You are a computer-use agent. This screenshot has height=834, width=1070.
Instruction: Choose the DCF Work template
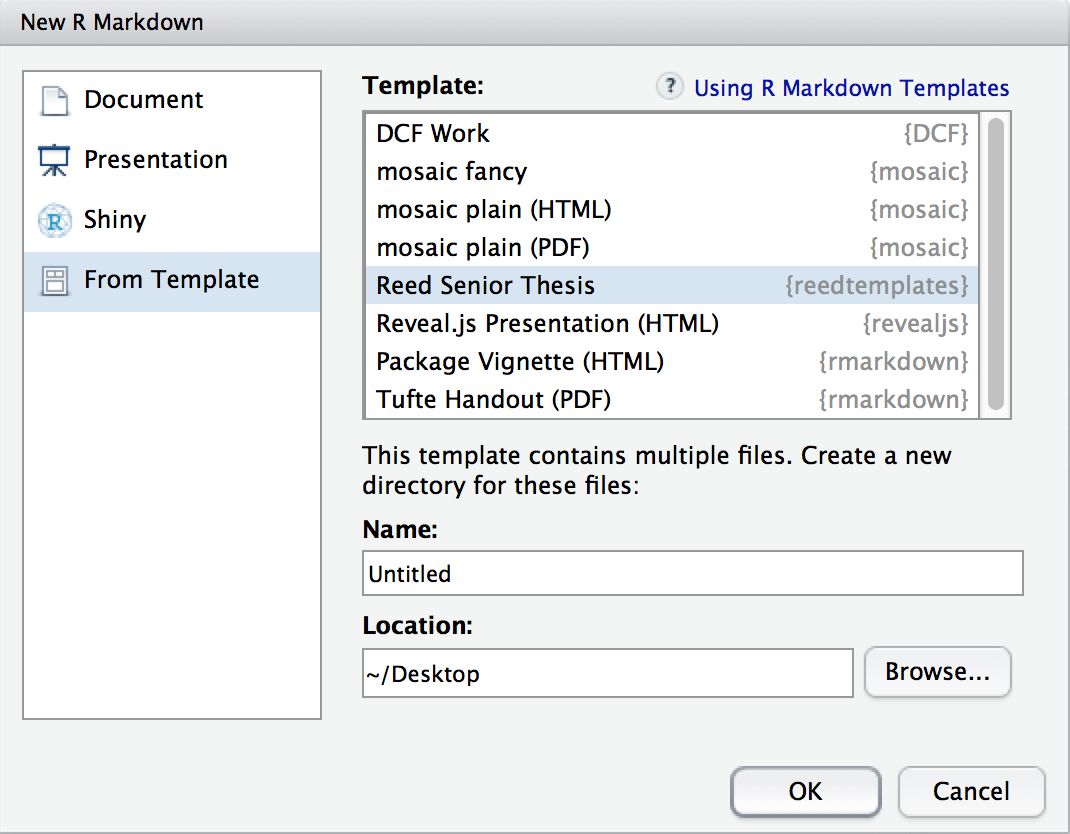tap(672, 133)
